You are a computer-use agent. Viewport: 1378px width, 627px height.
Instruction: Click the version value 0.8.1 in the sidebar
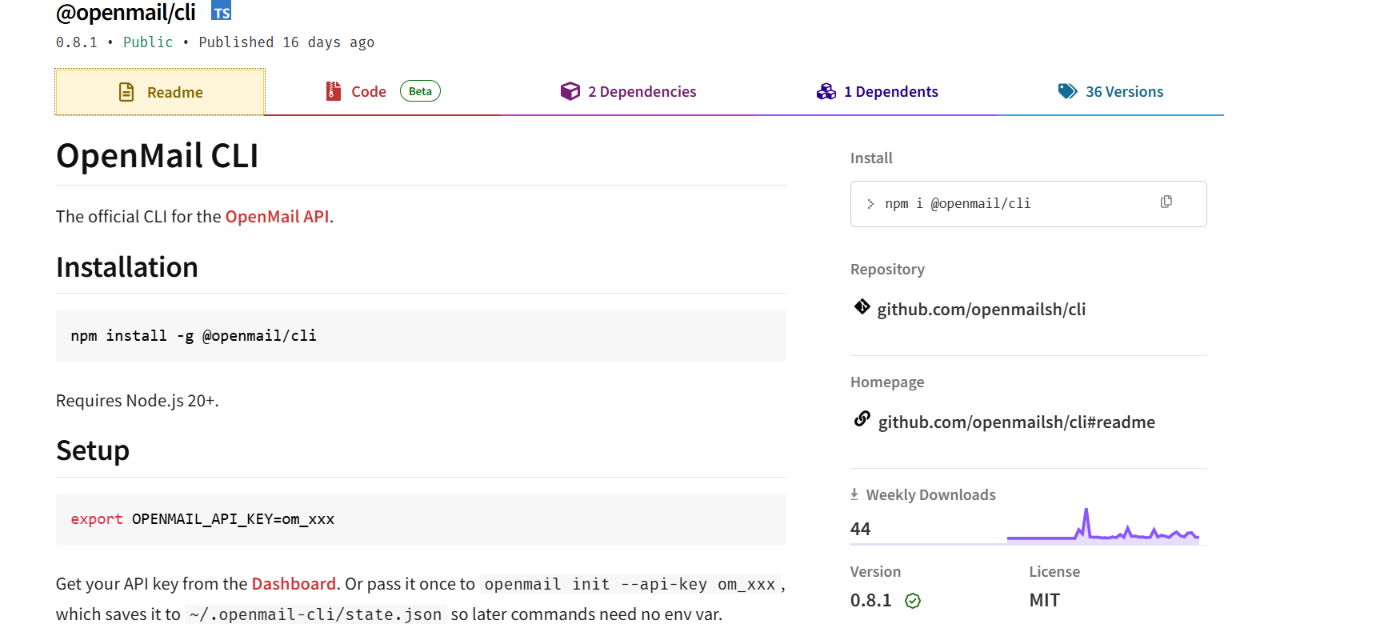[x=871, y=601]
